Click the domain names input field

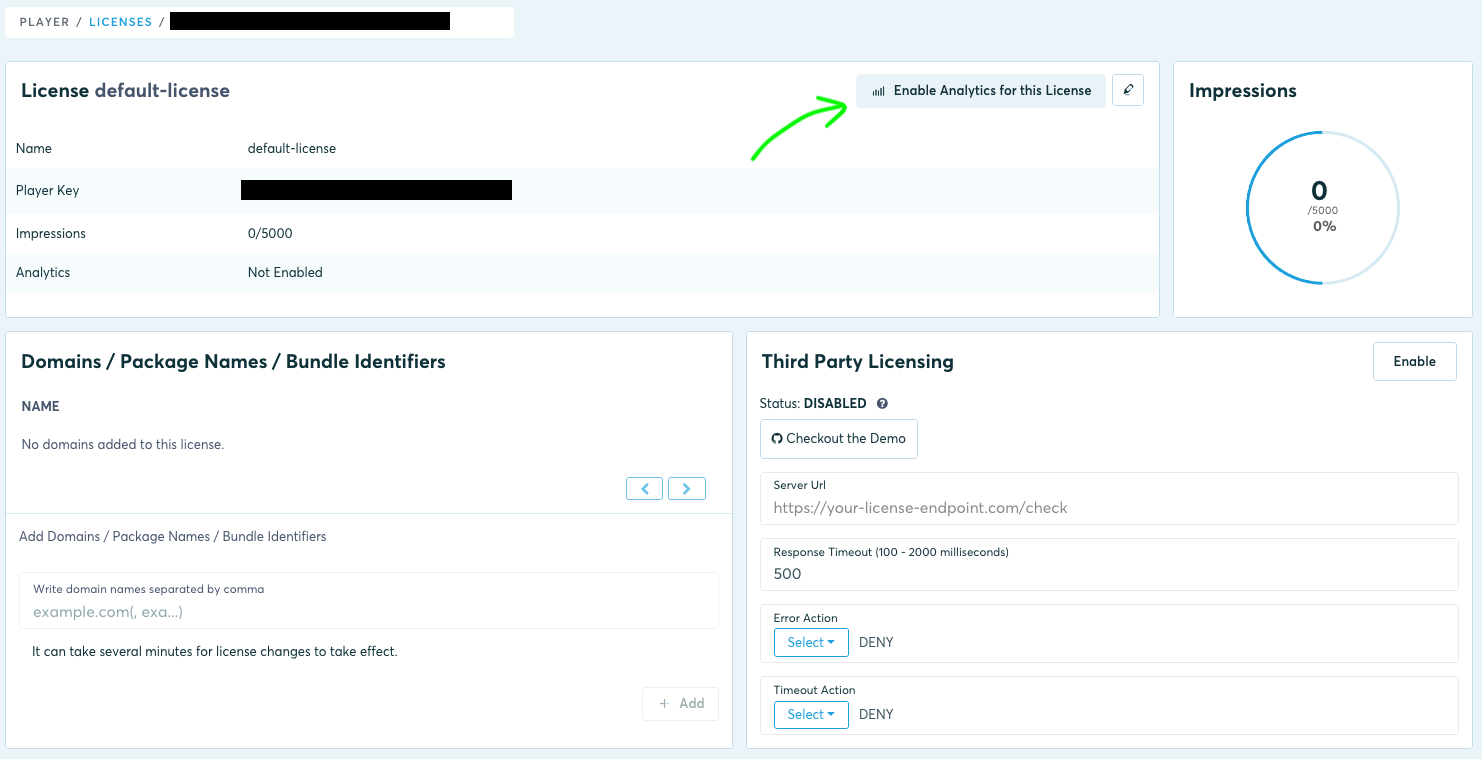coord(369,601)
